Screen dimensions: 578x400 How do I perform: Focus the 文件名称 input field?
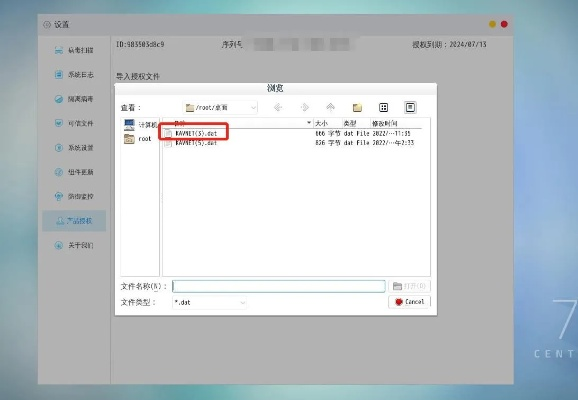(x=279, y=286)
